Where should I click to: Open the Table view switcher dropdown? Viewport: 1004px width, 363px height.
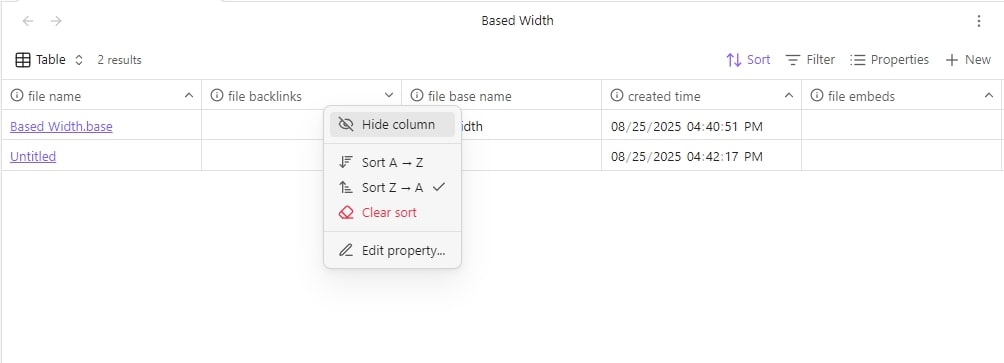50,60
